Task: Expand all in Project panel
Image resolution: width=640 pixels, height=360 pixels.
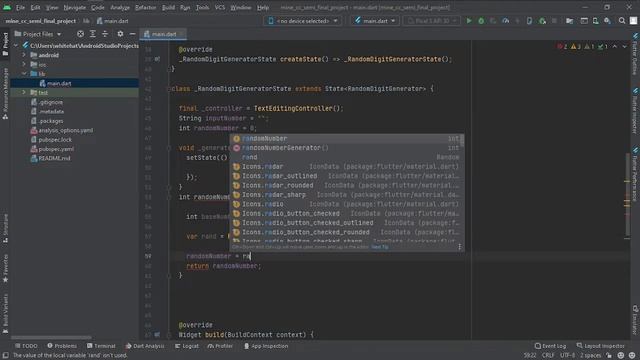Action: click(x=93, y=34)
